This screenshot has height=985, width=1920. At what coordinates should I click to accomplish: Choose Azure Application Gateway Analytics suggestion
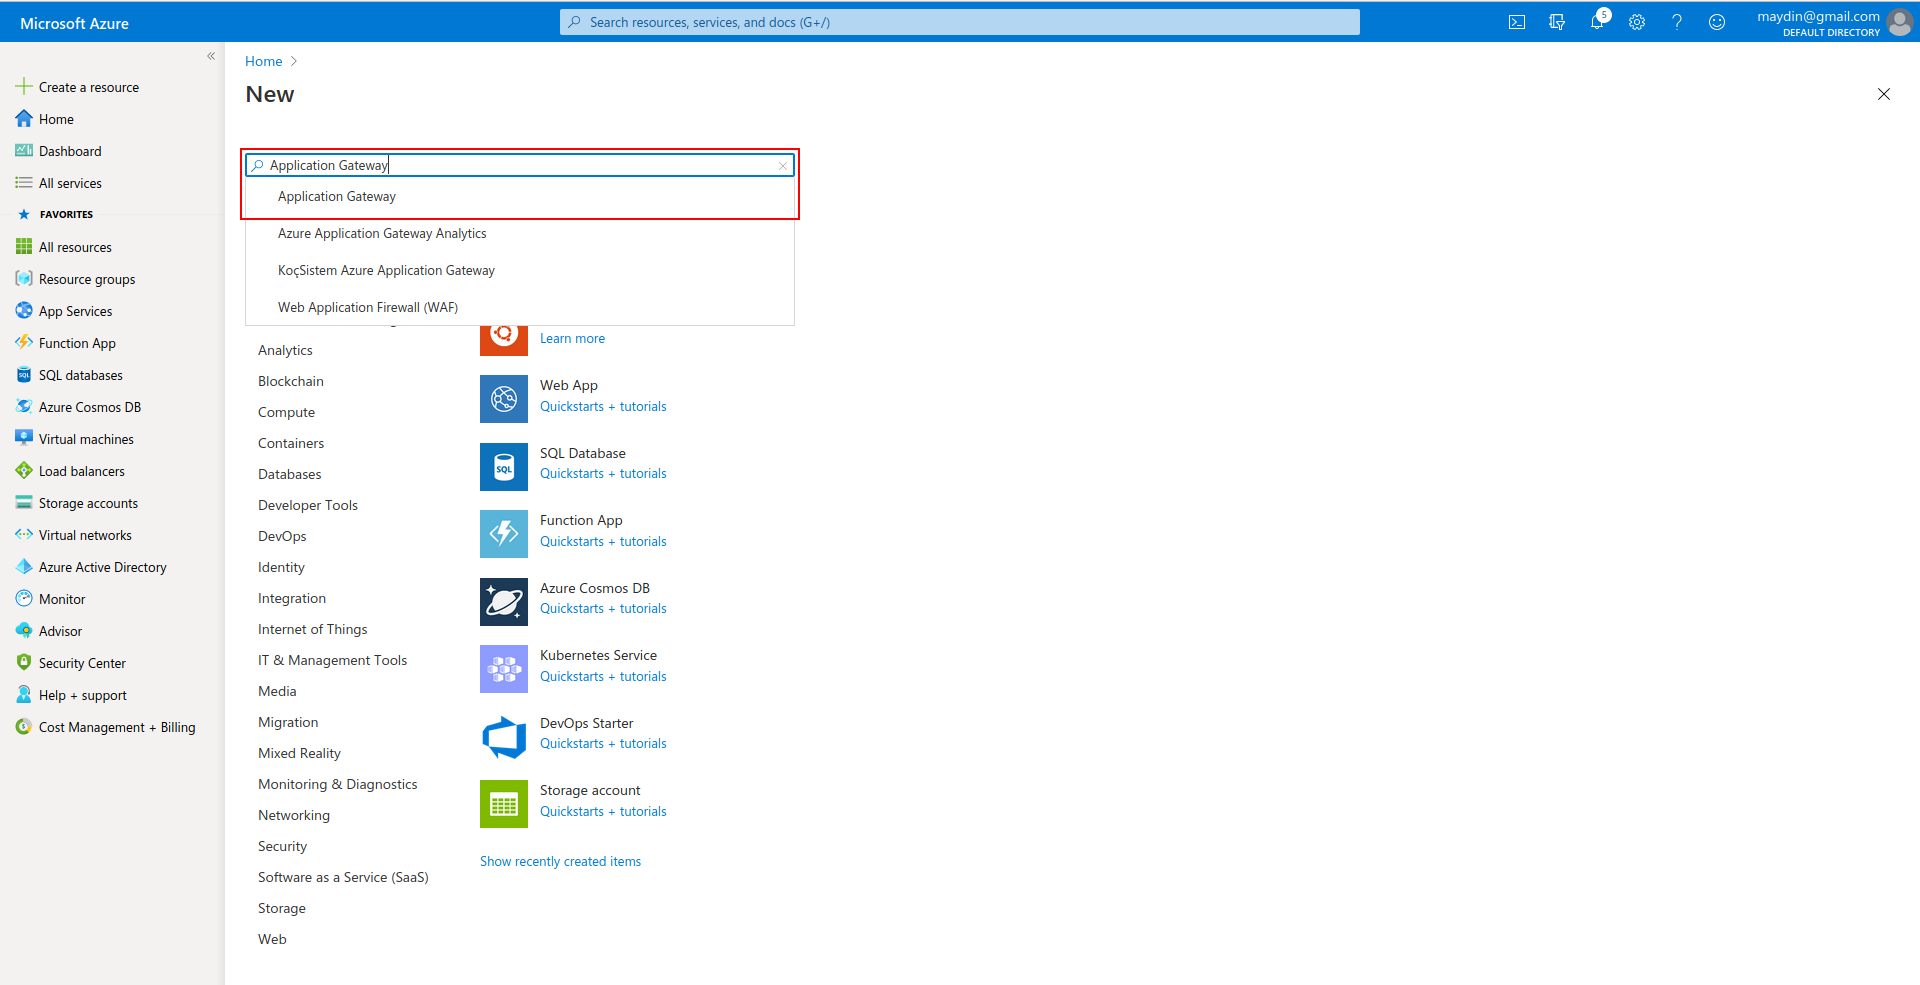click(520, 234)
